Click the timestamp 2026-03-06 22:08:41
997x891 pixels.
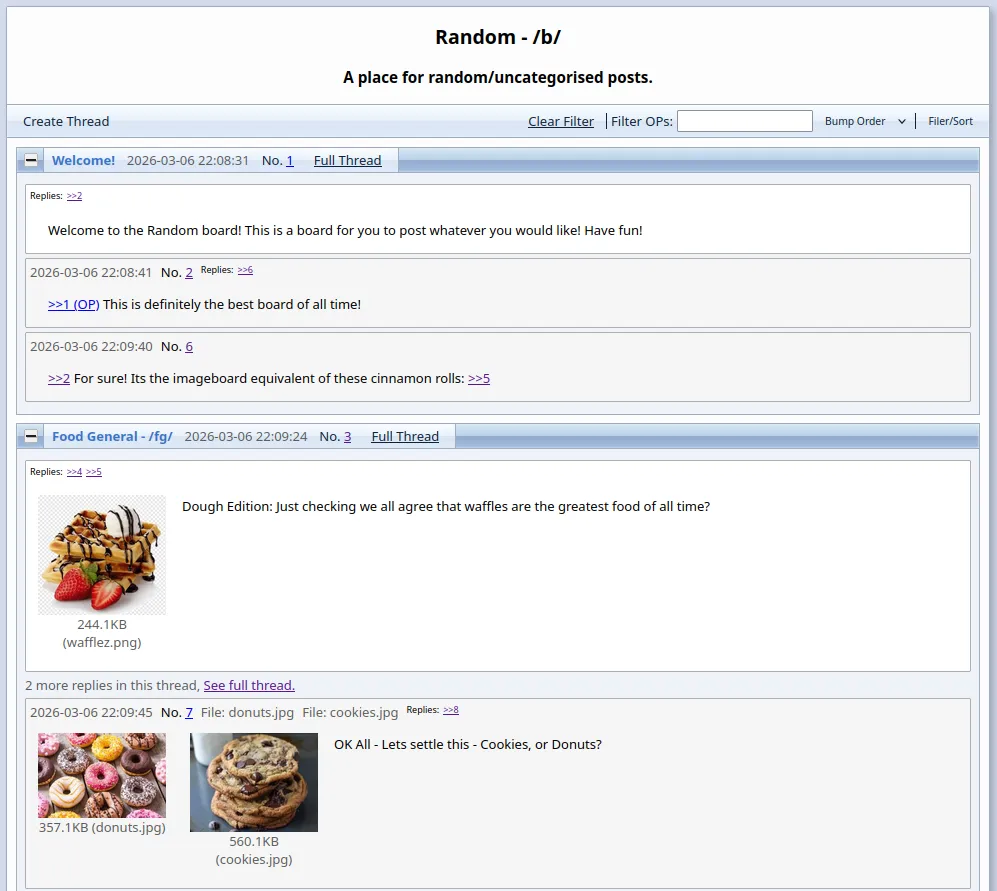pyautogui.click(x=91, y=273)
